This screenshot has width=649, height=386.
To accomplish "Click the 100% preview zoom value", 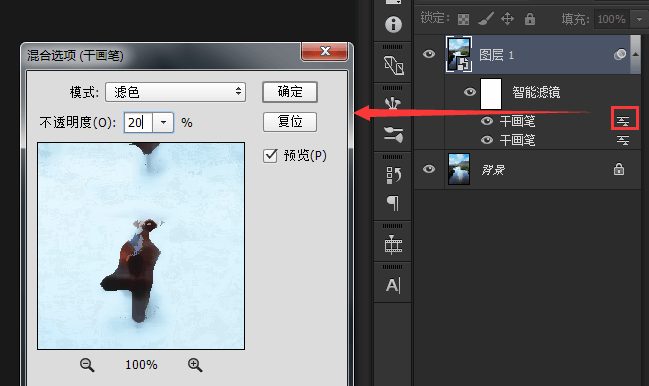I will point(141,365).
